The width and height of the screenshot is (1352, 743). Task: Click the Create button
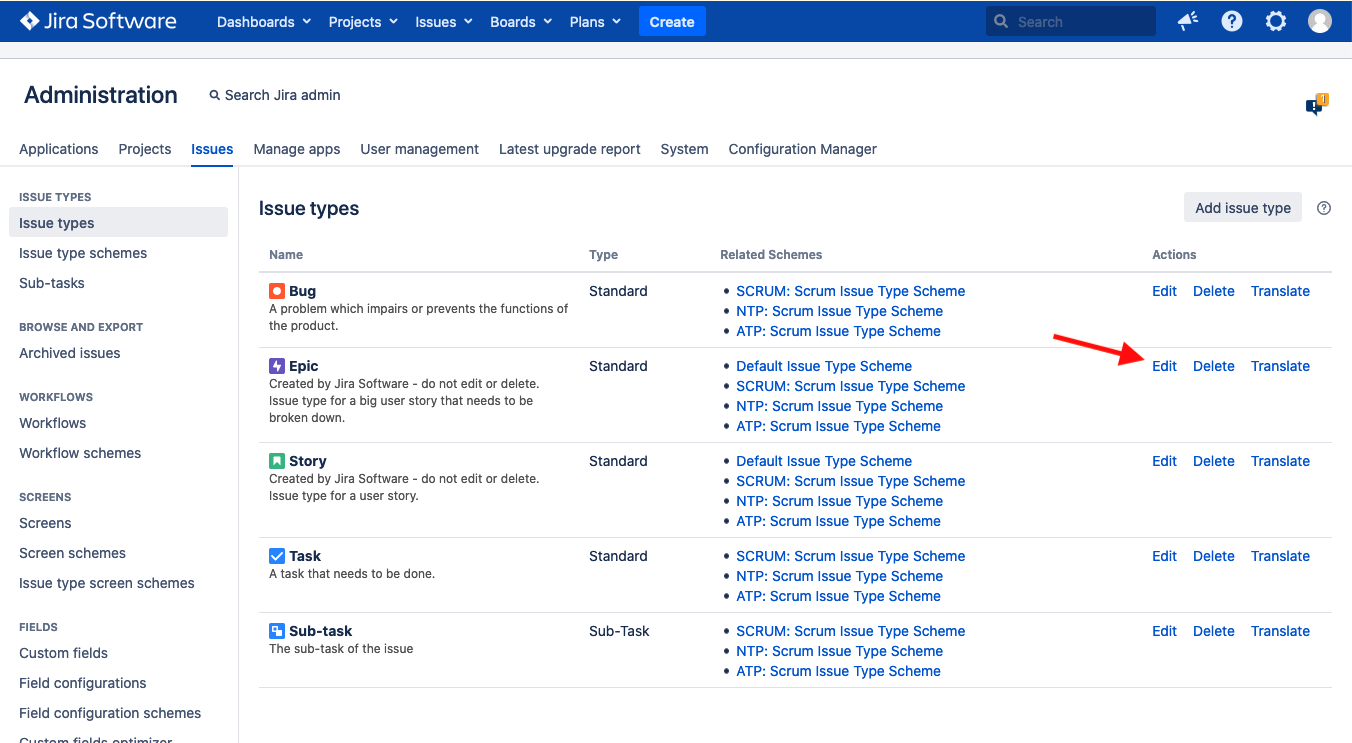coord(672,21)
